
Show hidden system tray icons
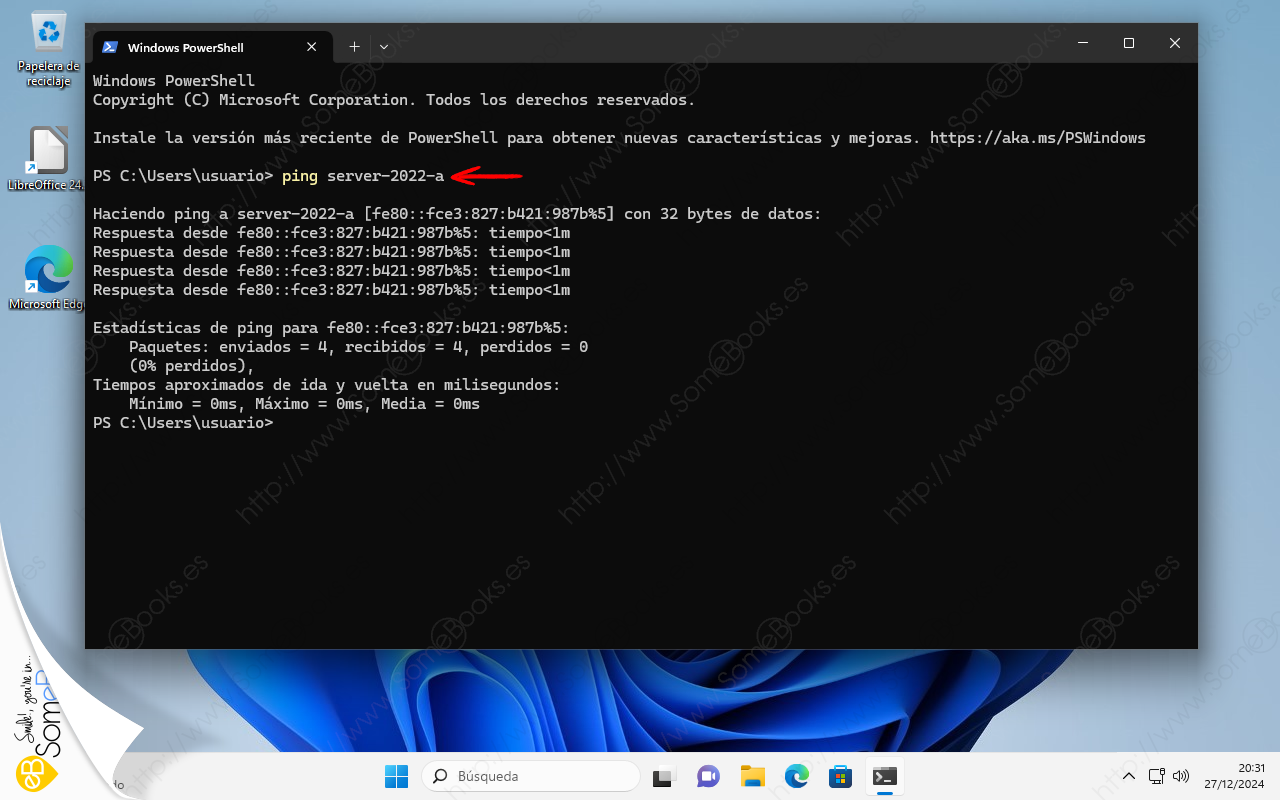pos(1129,776)
